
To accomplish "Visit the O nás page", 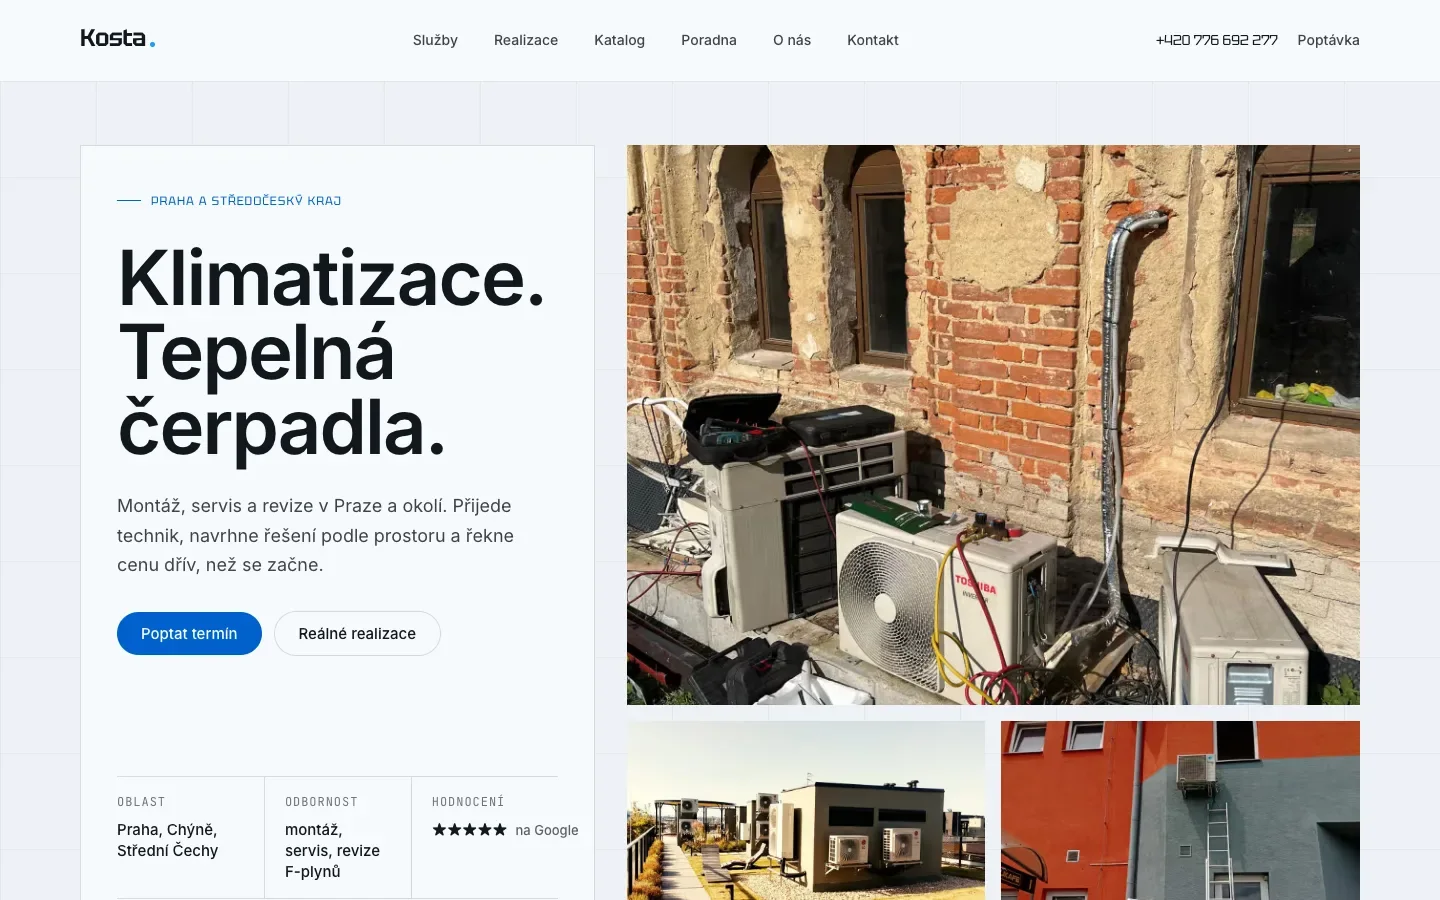I will click(x=792, y=40).
